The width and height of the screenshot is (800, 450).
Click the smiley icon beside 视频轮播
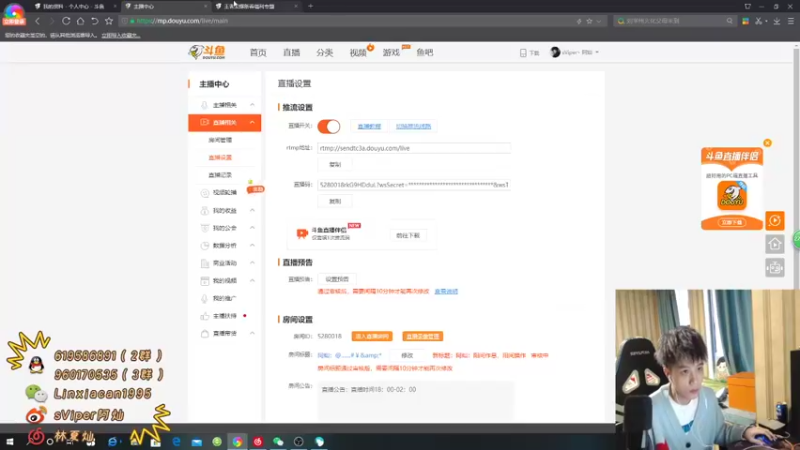click(205, 193)
